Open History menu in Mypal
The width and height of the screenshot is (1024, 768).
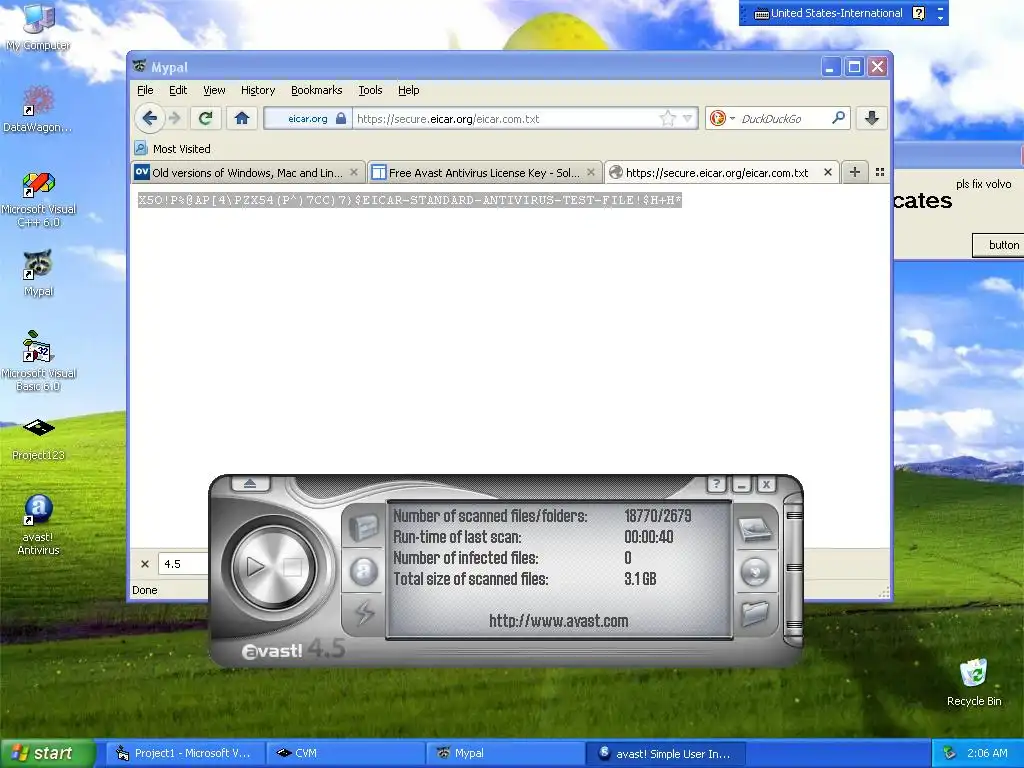click(x=258, y=90)
